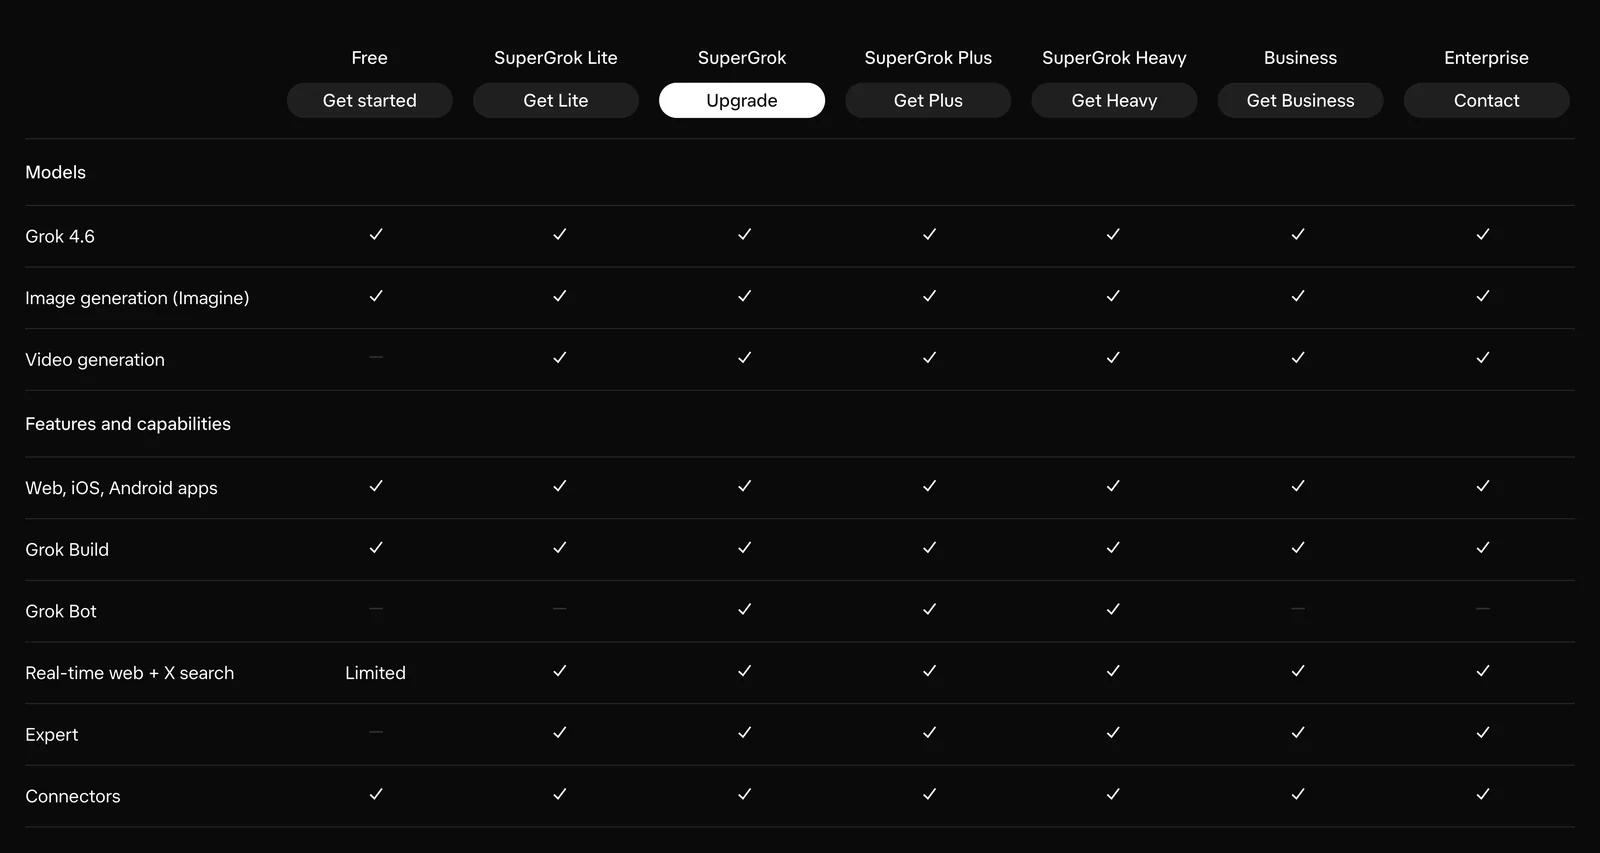Click the Image generation checkmark under Business
Viewport: 1600px width, 853px height.
[x=1298, y=296]
